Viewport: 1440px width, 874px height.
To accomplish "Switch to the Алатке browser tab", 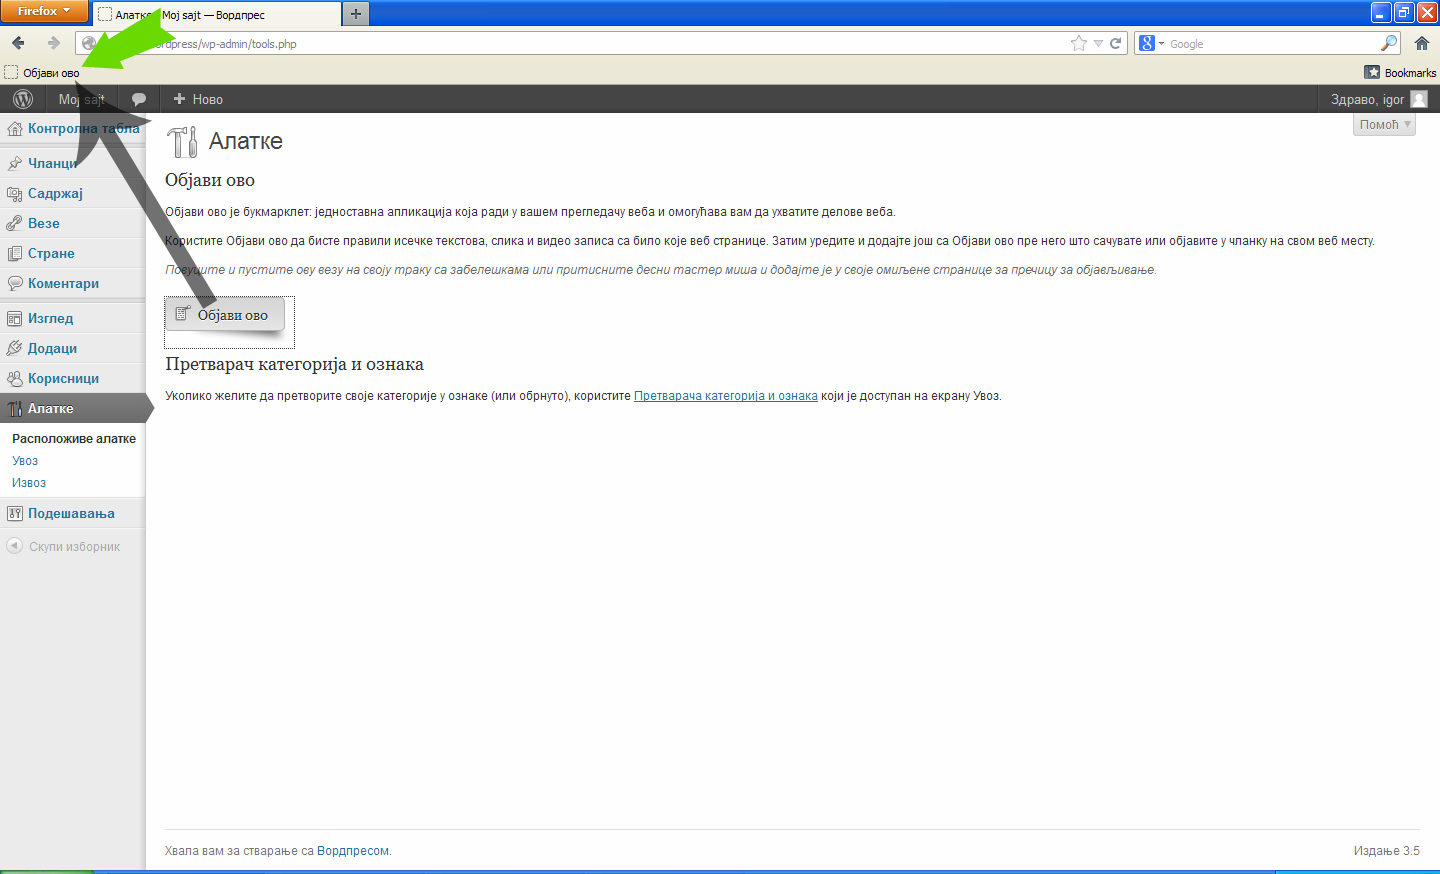I will 219,14.
